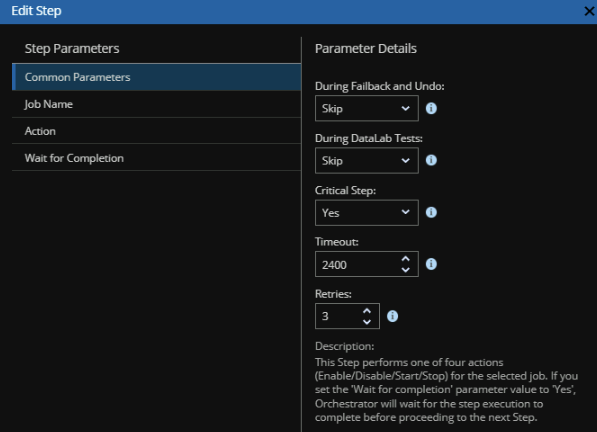The image size is (597, 432).
Task: Open During DataLab Tests dropdown
Action: (x=367, y=161)
